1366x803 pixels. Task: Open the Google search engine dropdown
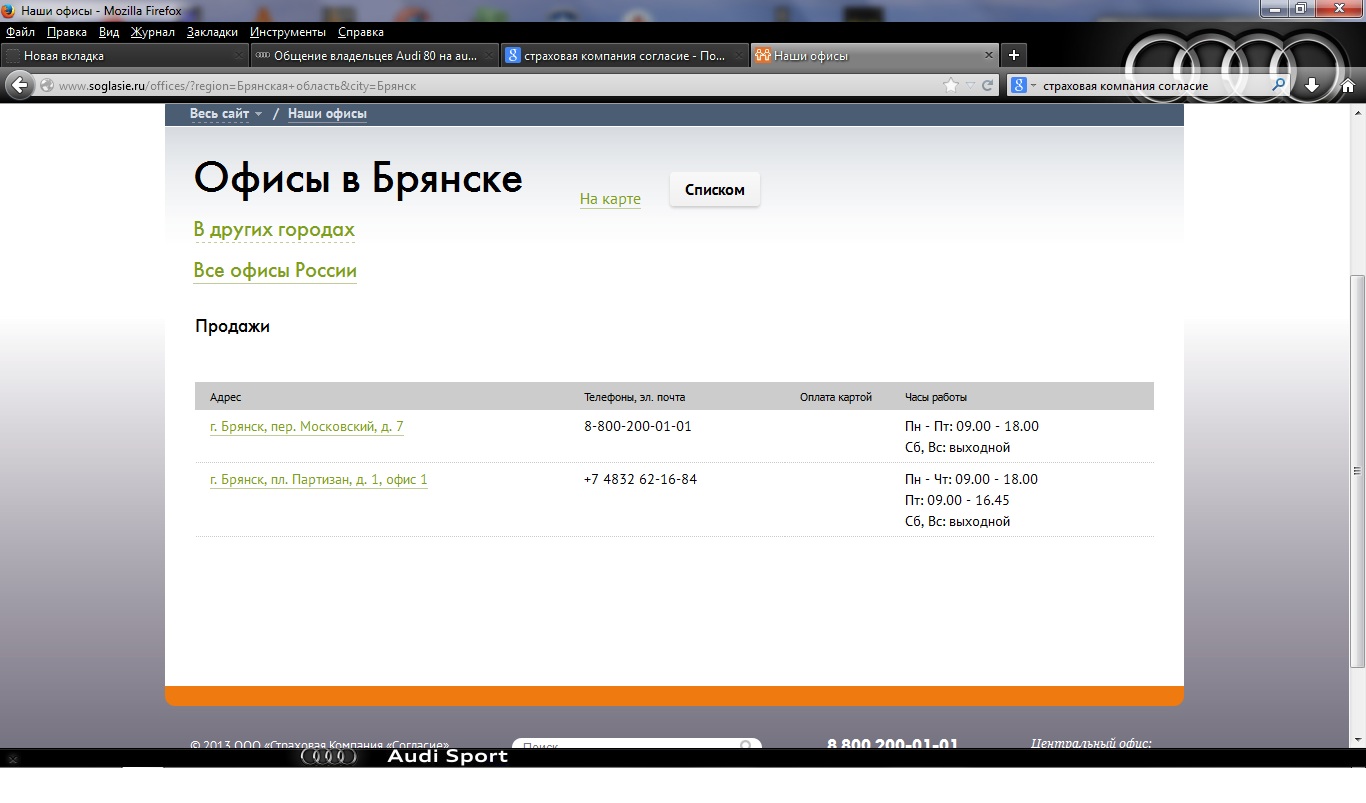click(1023, 85)
